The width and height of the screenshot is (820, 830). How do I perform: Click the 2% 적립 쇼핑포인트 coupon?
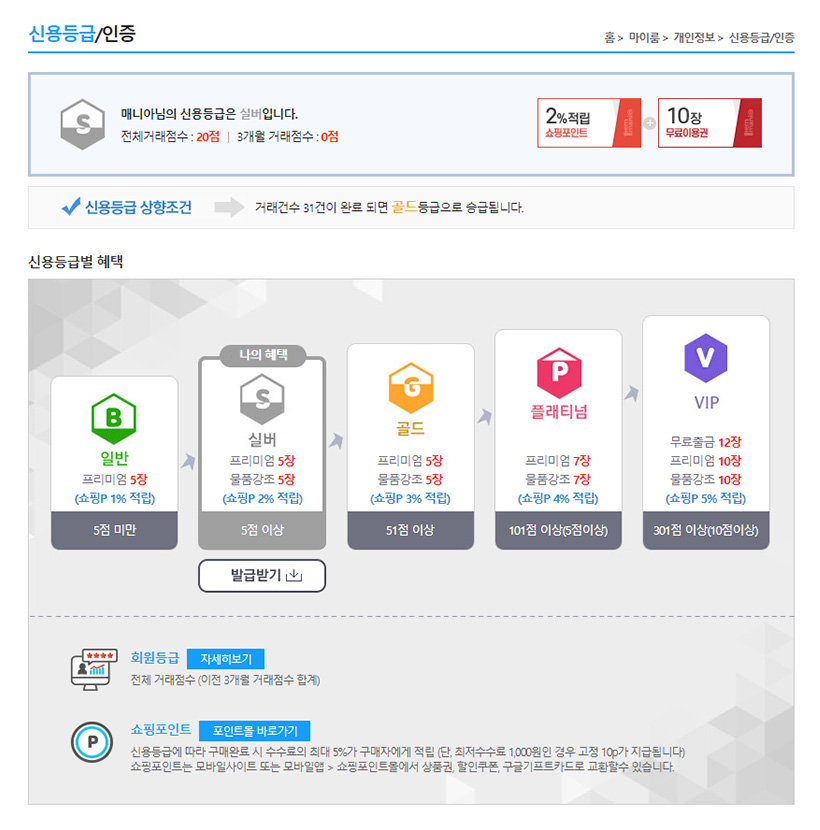589,123
